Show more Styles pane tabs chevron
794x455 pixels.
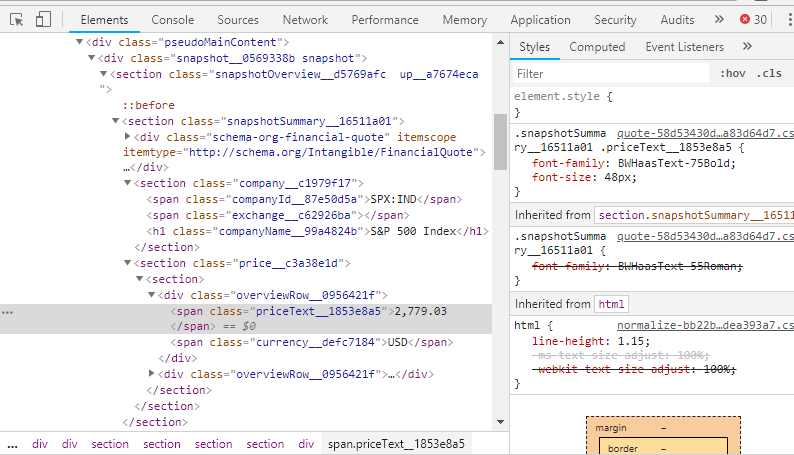coord(747,47)
